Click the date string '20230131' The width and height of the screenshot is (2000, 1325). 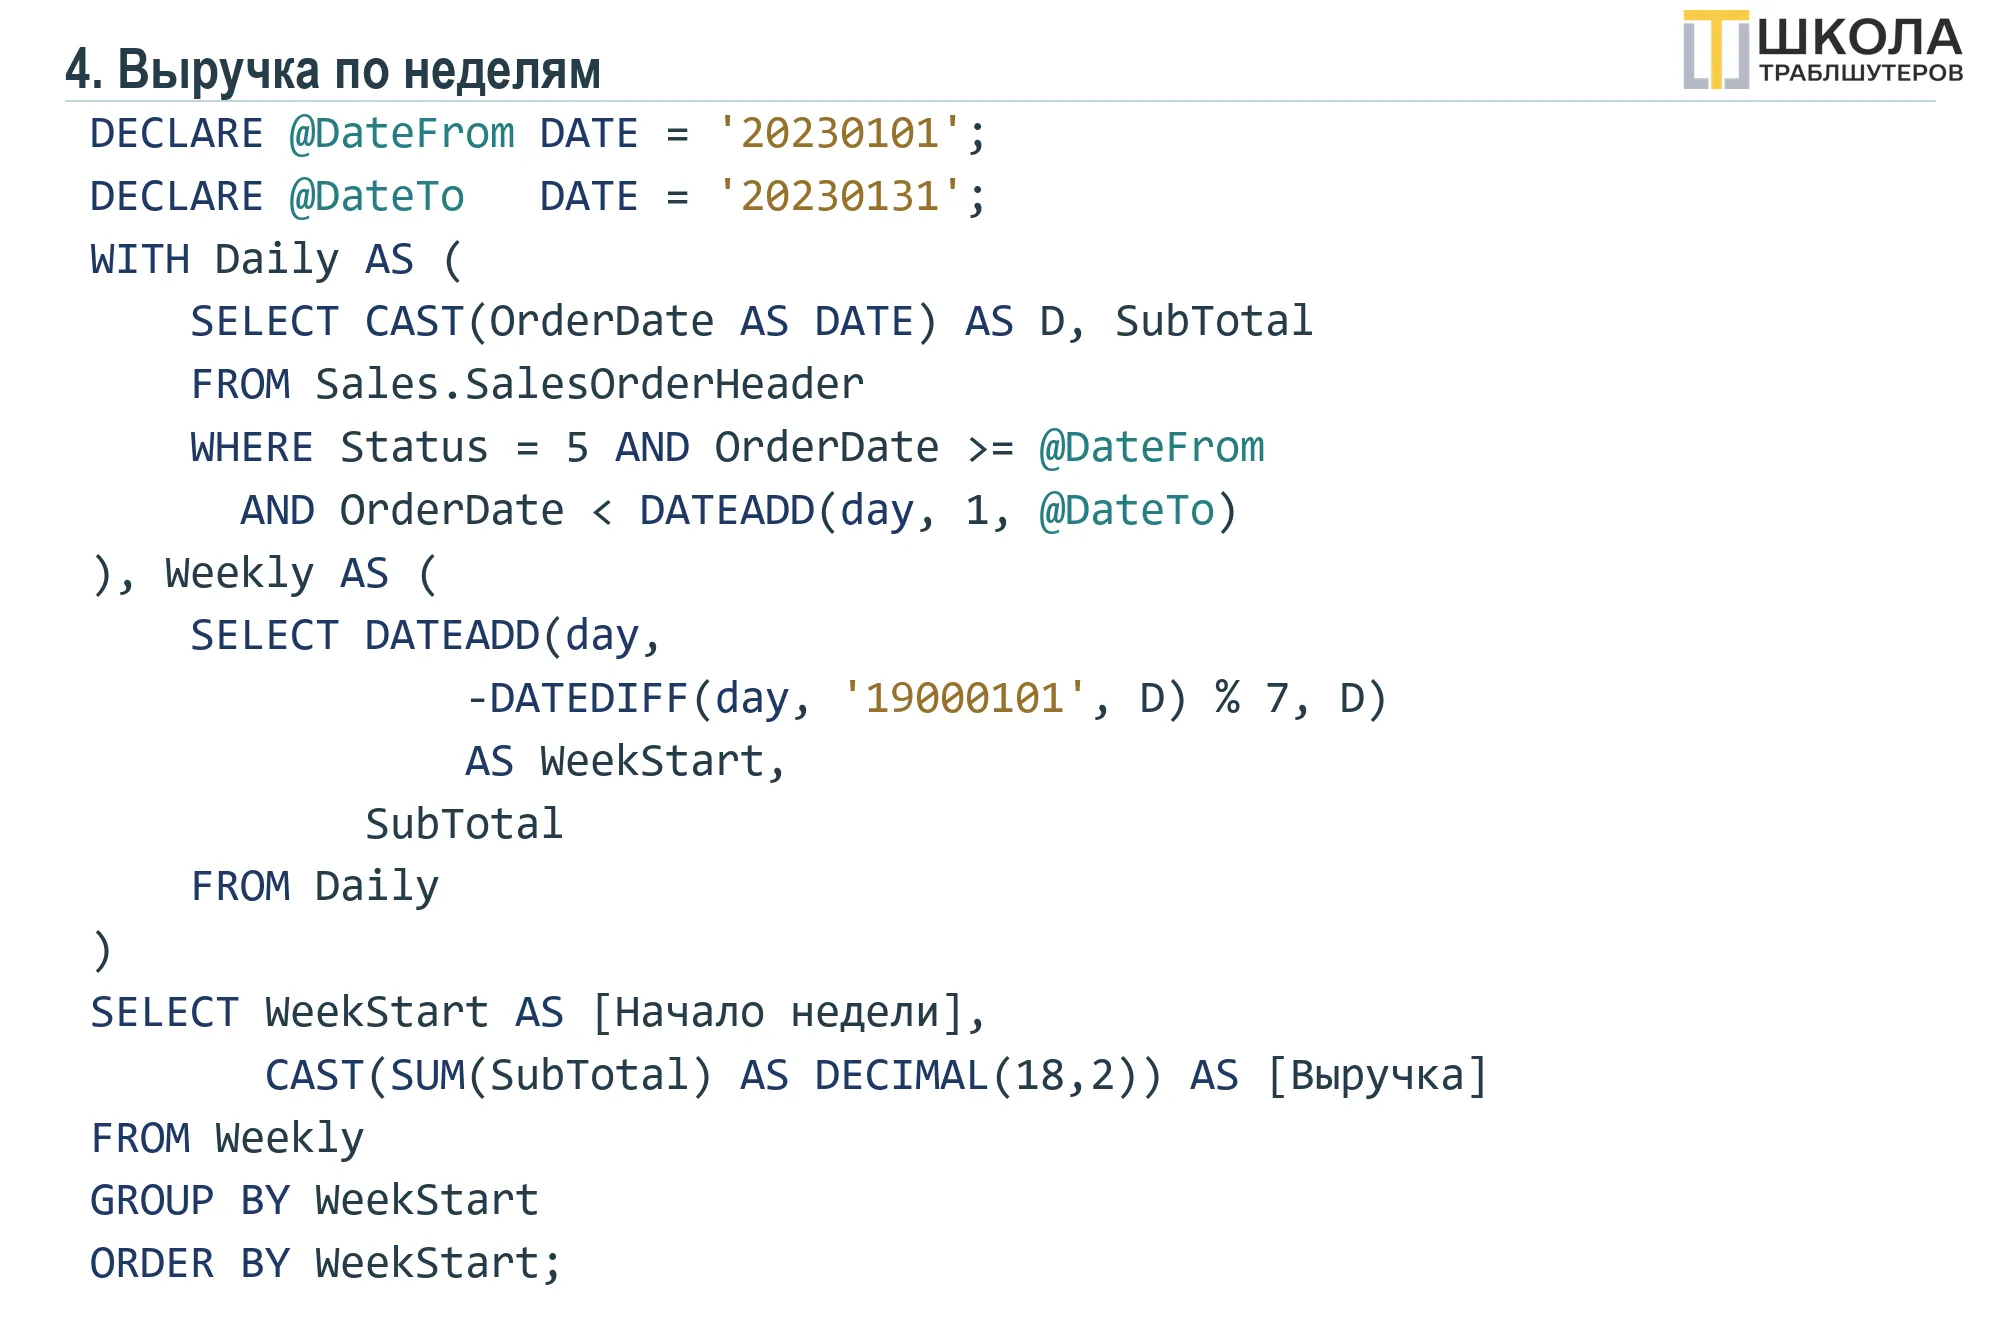839,196
